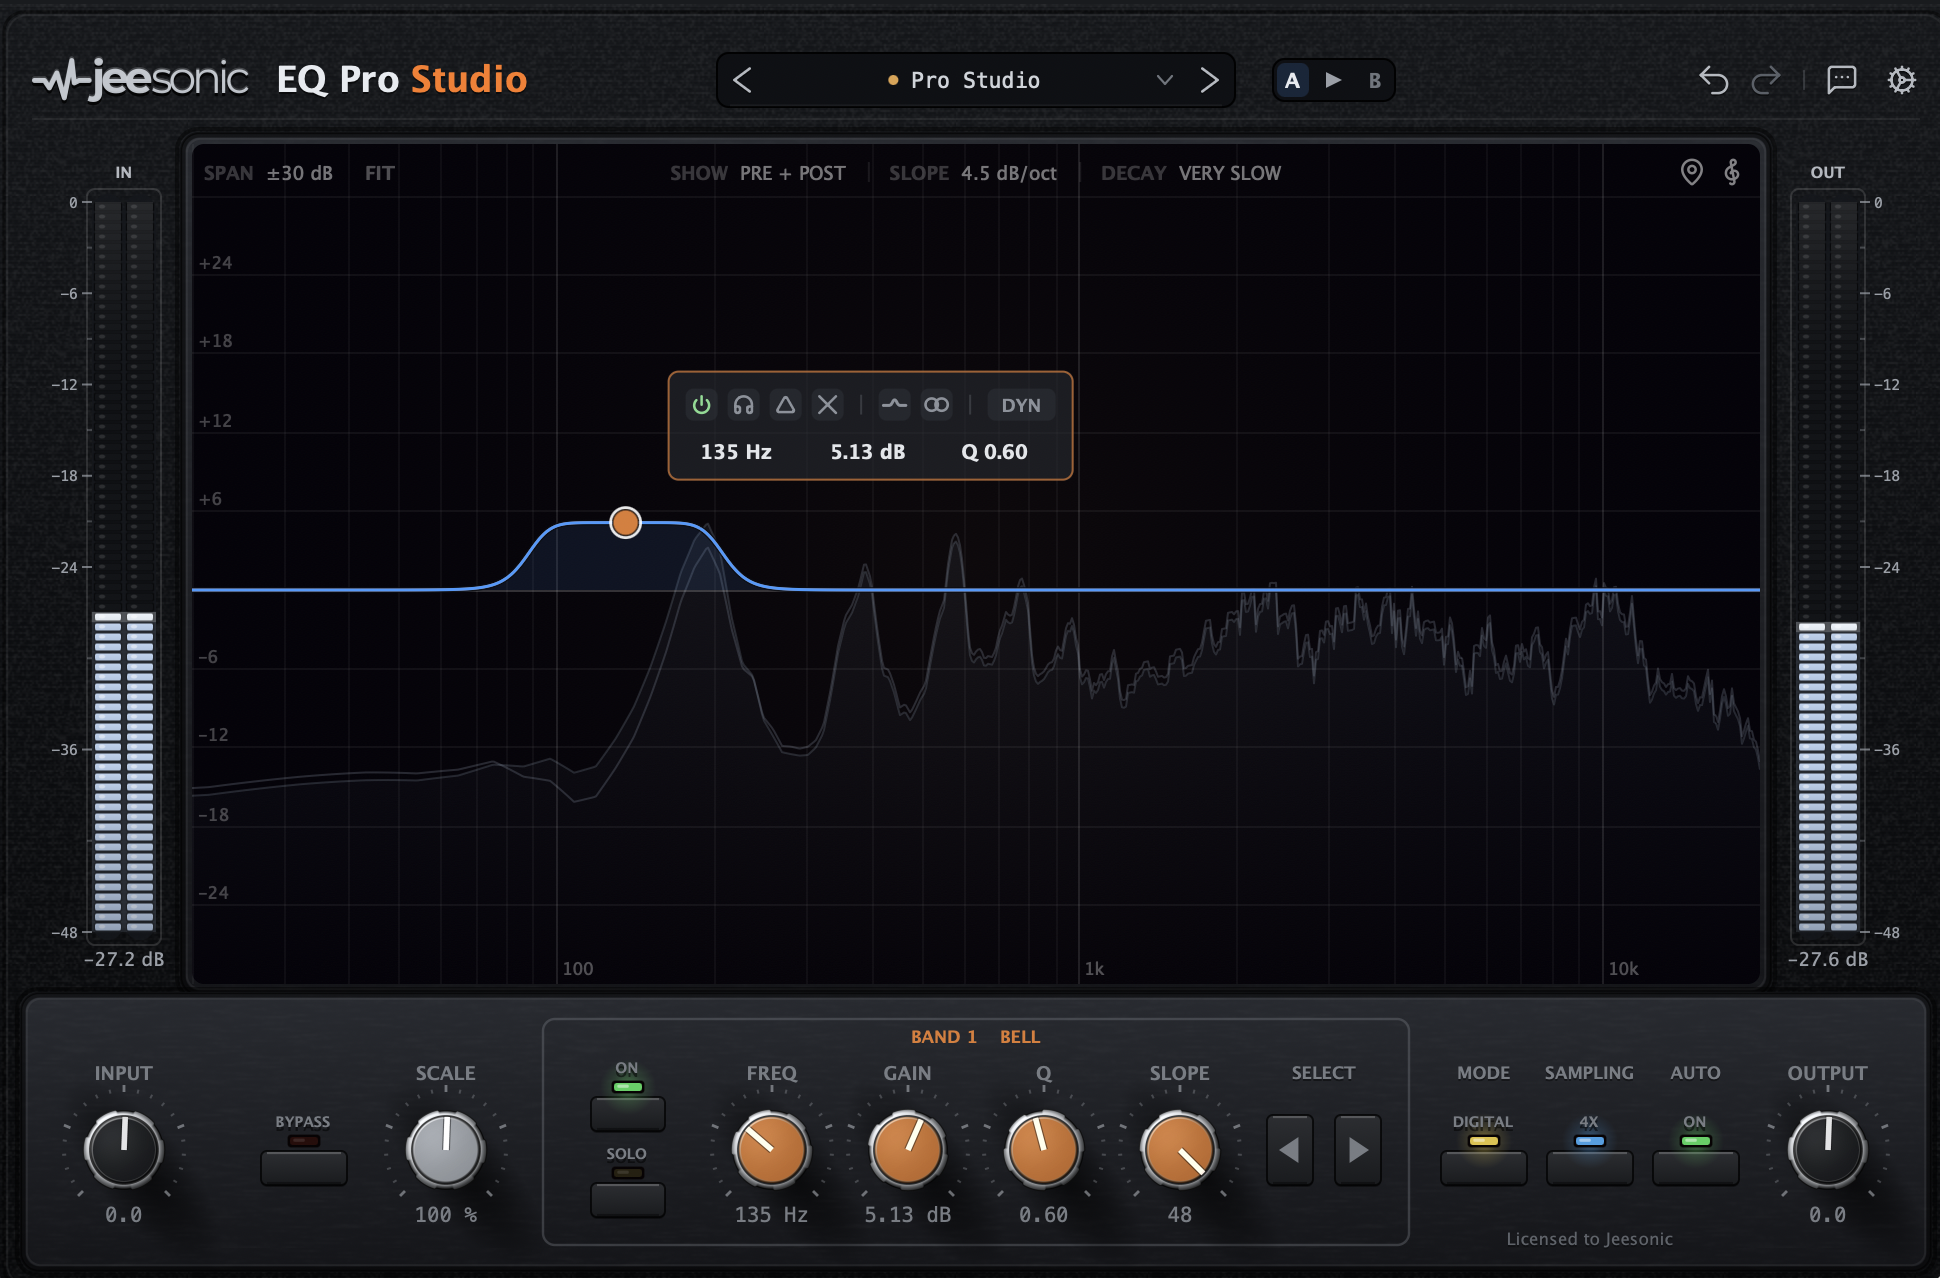Click the treble clef icon
Image resolution: width=1940 pixels, height=1278 pixels.
click(x=1732, y=172)
